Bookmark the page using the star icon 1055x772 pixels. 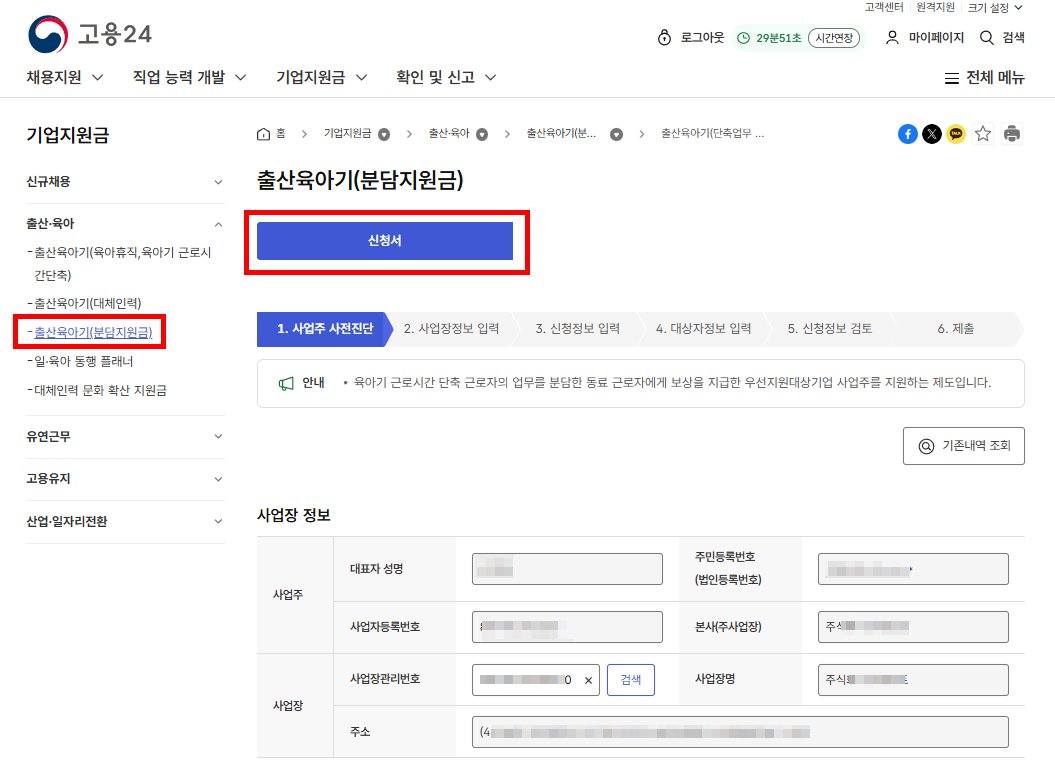[981, 133]
